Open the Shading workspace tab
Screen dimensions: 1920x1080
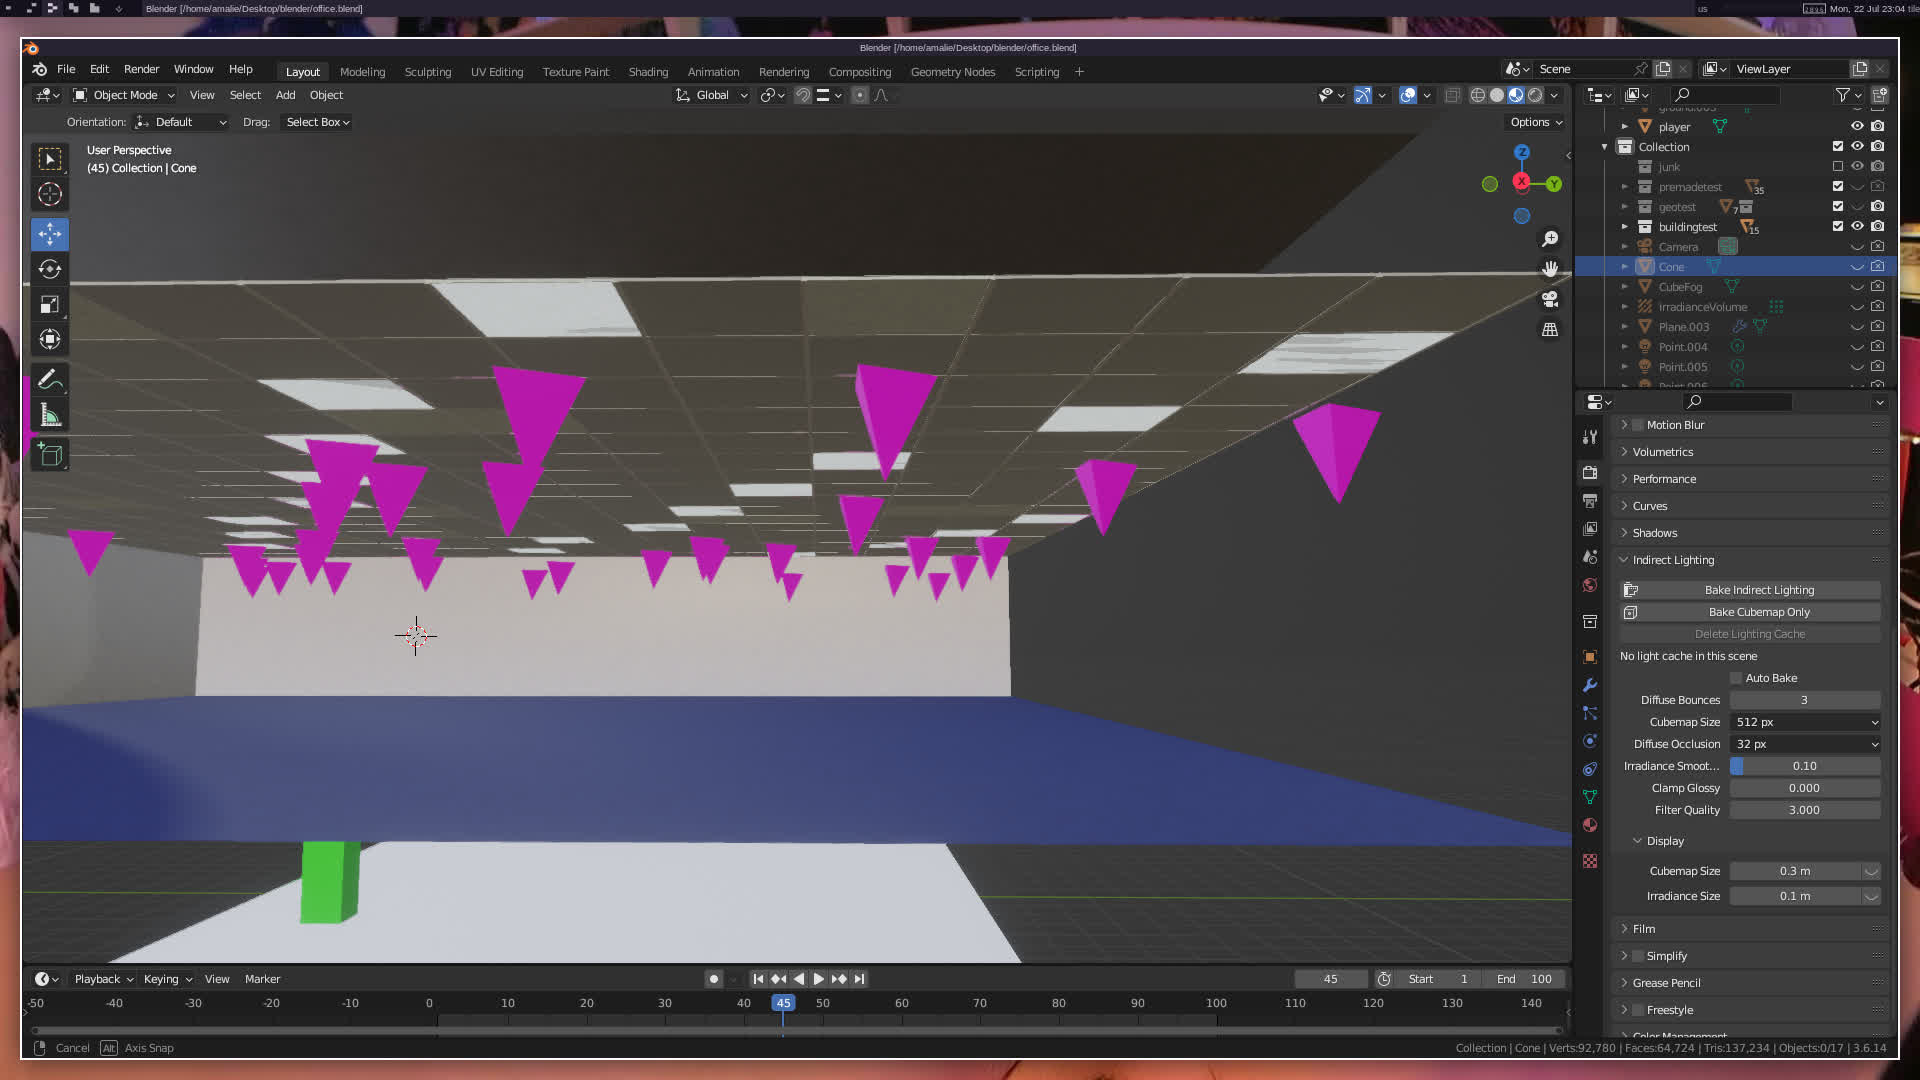(648, 72)
